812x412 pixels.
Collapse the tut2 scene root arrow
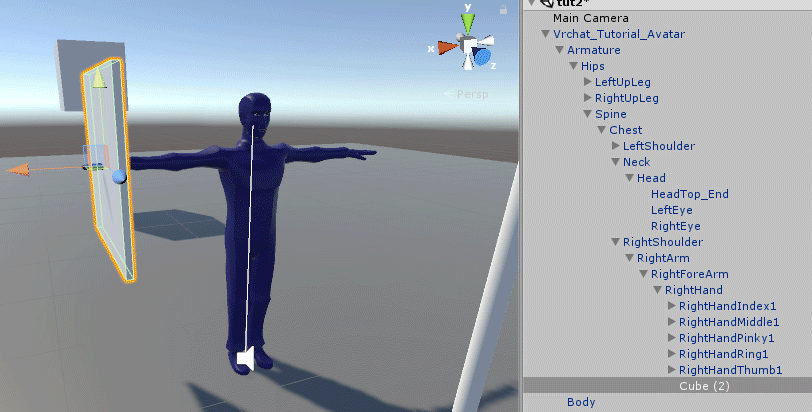[531, 3]
